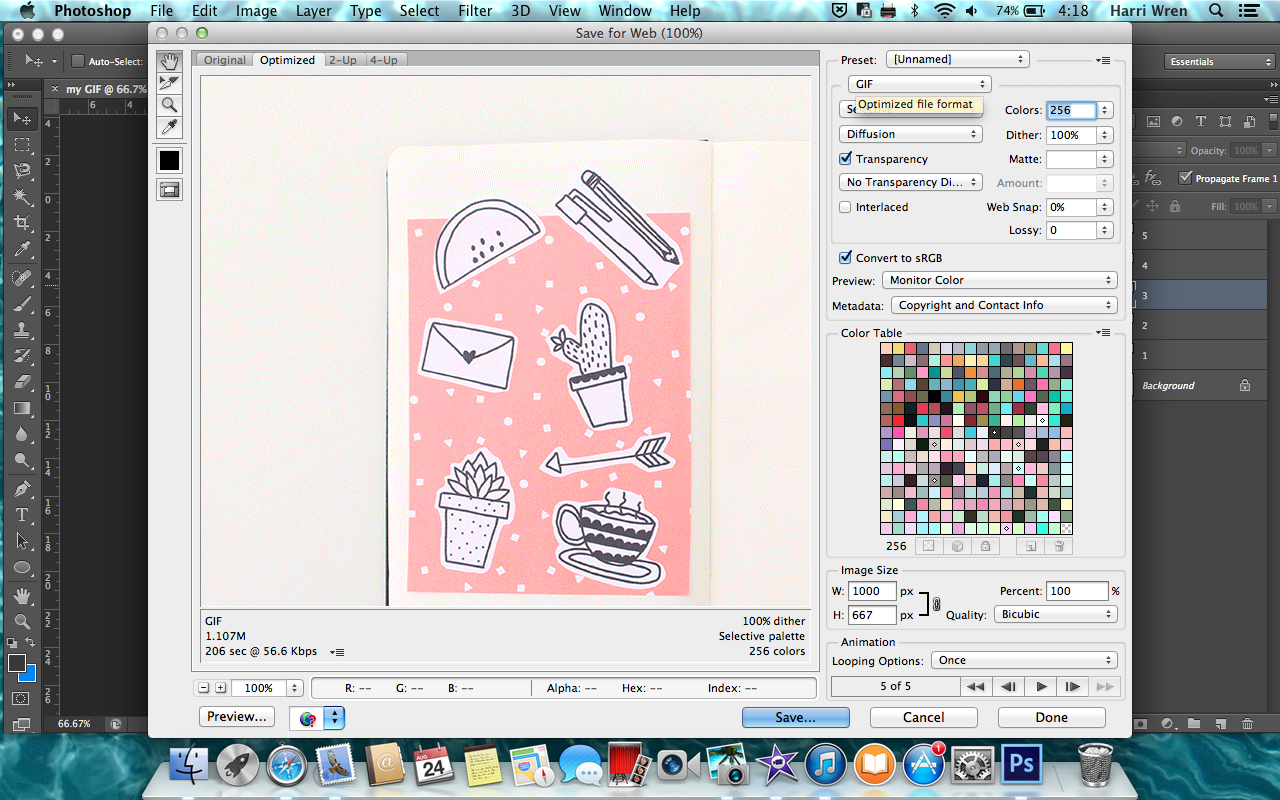1280x800 pixels.
Task: Go to the first animation frame
Action: tap(976, 686)
